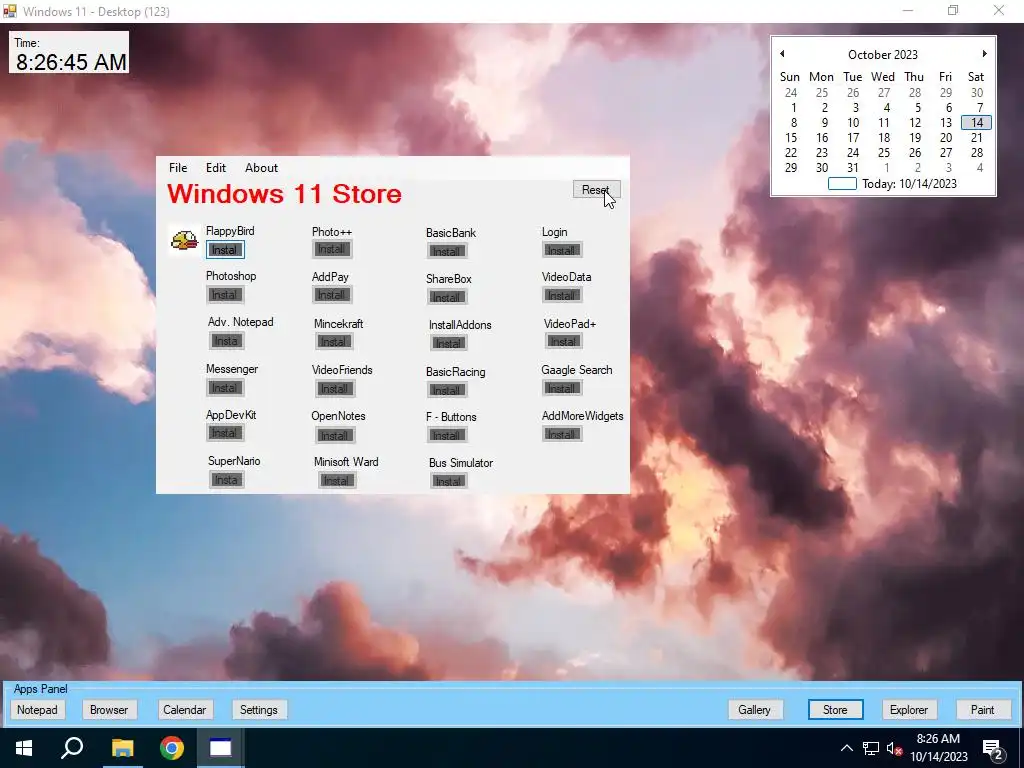Viewport: 1024px width, 768px height.
Task: Install BasicRacing
Action: 447,391
